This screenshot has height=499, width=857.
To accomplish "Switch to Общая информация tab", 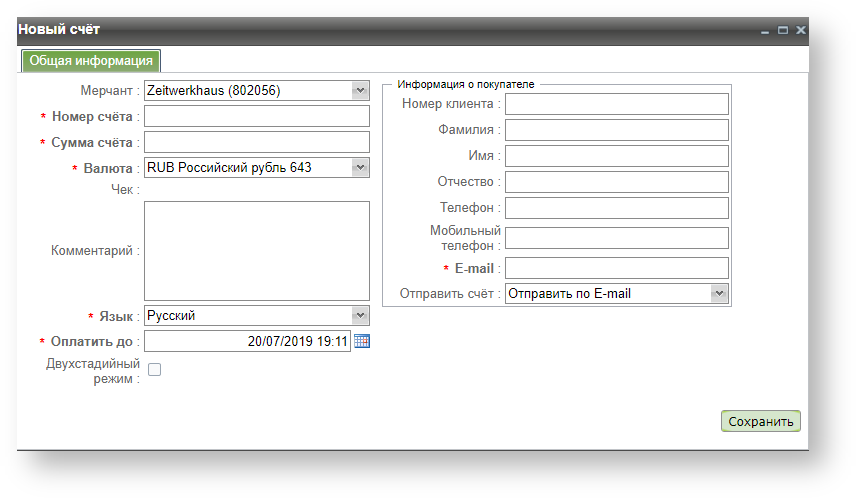I will point(91,60).
